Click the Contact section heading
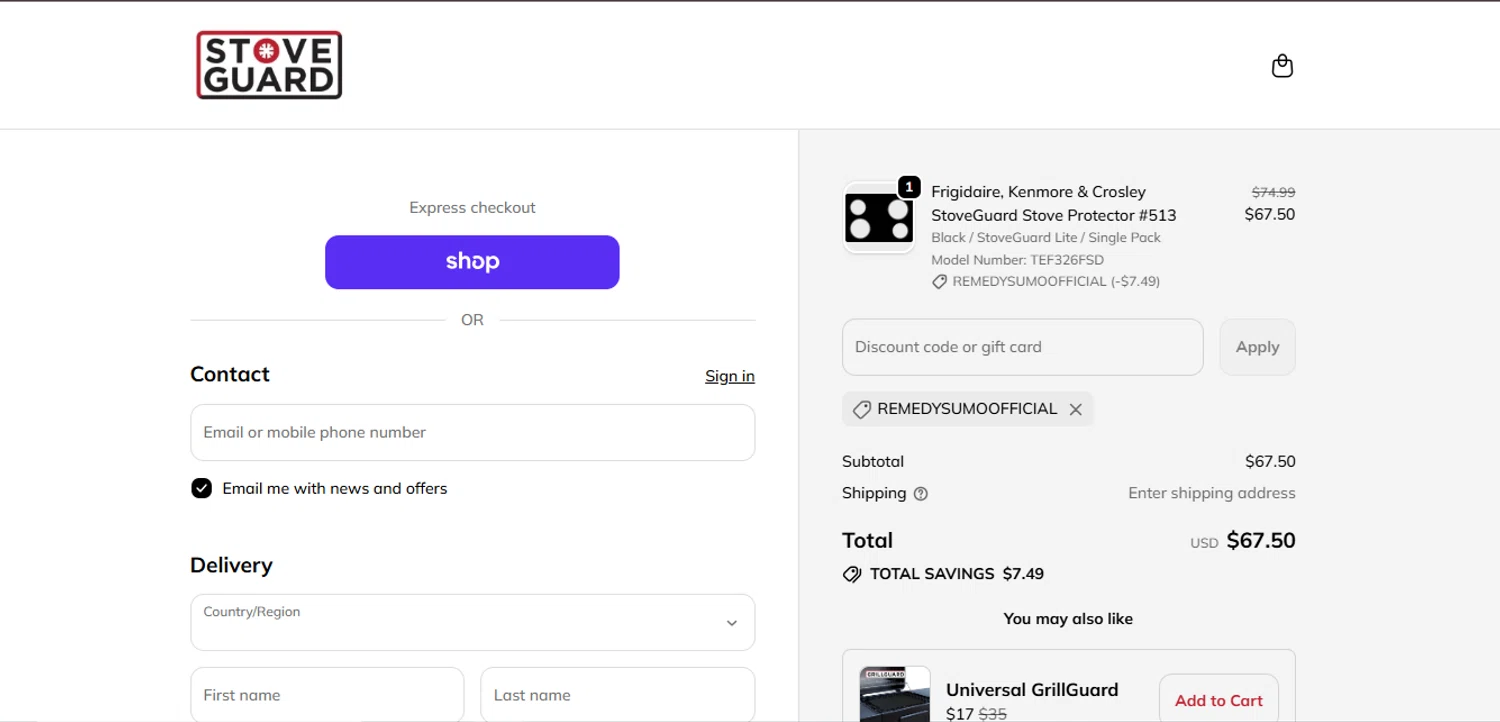 tap(230, 374)
